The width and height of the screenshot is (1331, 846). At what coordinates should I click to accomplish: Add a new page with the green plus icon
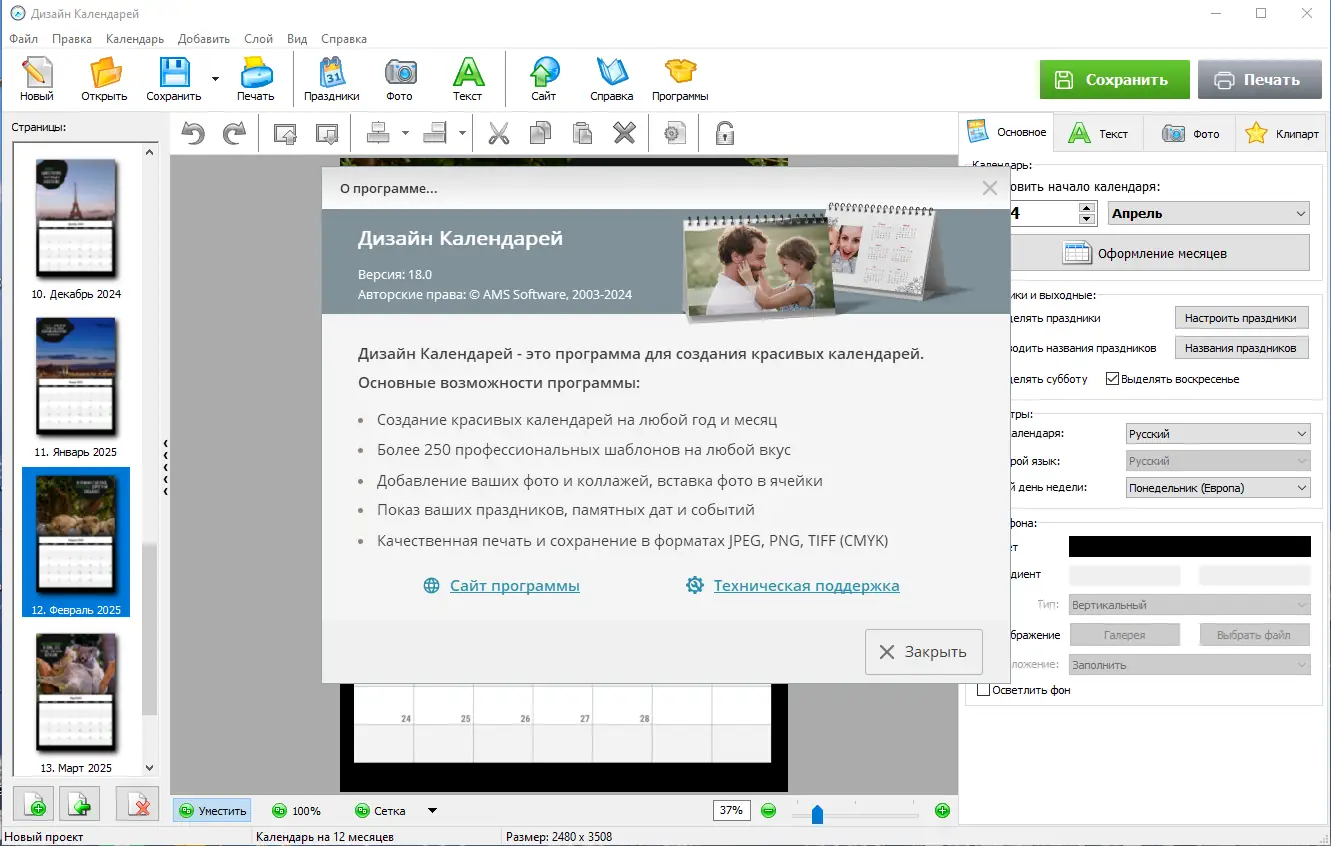click(x=35, y=806)
